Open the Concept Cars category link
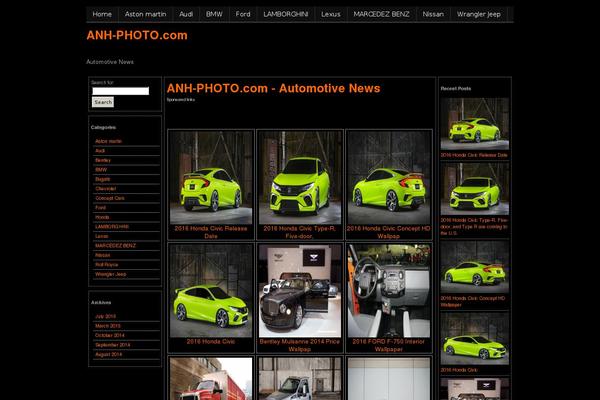The width and height of the screenshot is (600, 400). click(x=110, y=198)
